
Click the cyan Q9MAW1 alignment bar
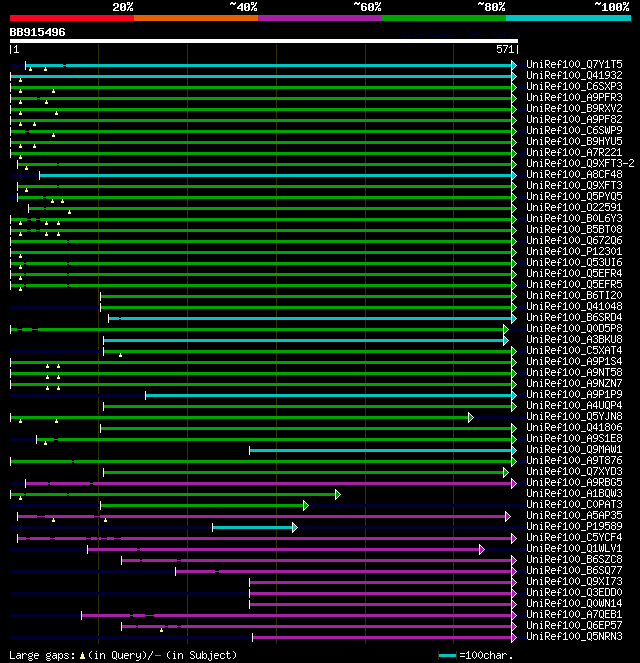[380, 450]
